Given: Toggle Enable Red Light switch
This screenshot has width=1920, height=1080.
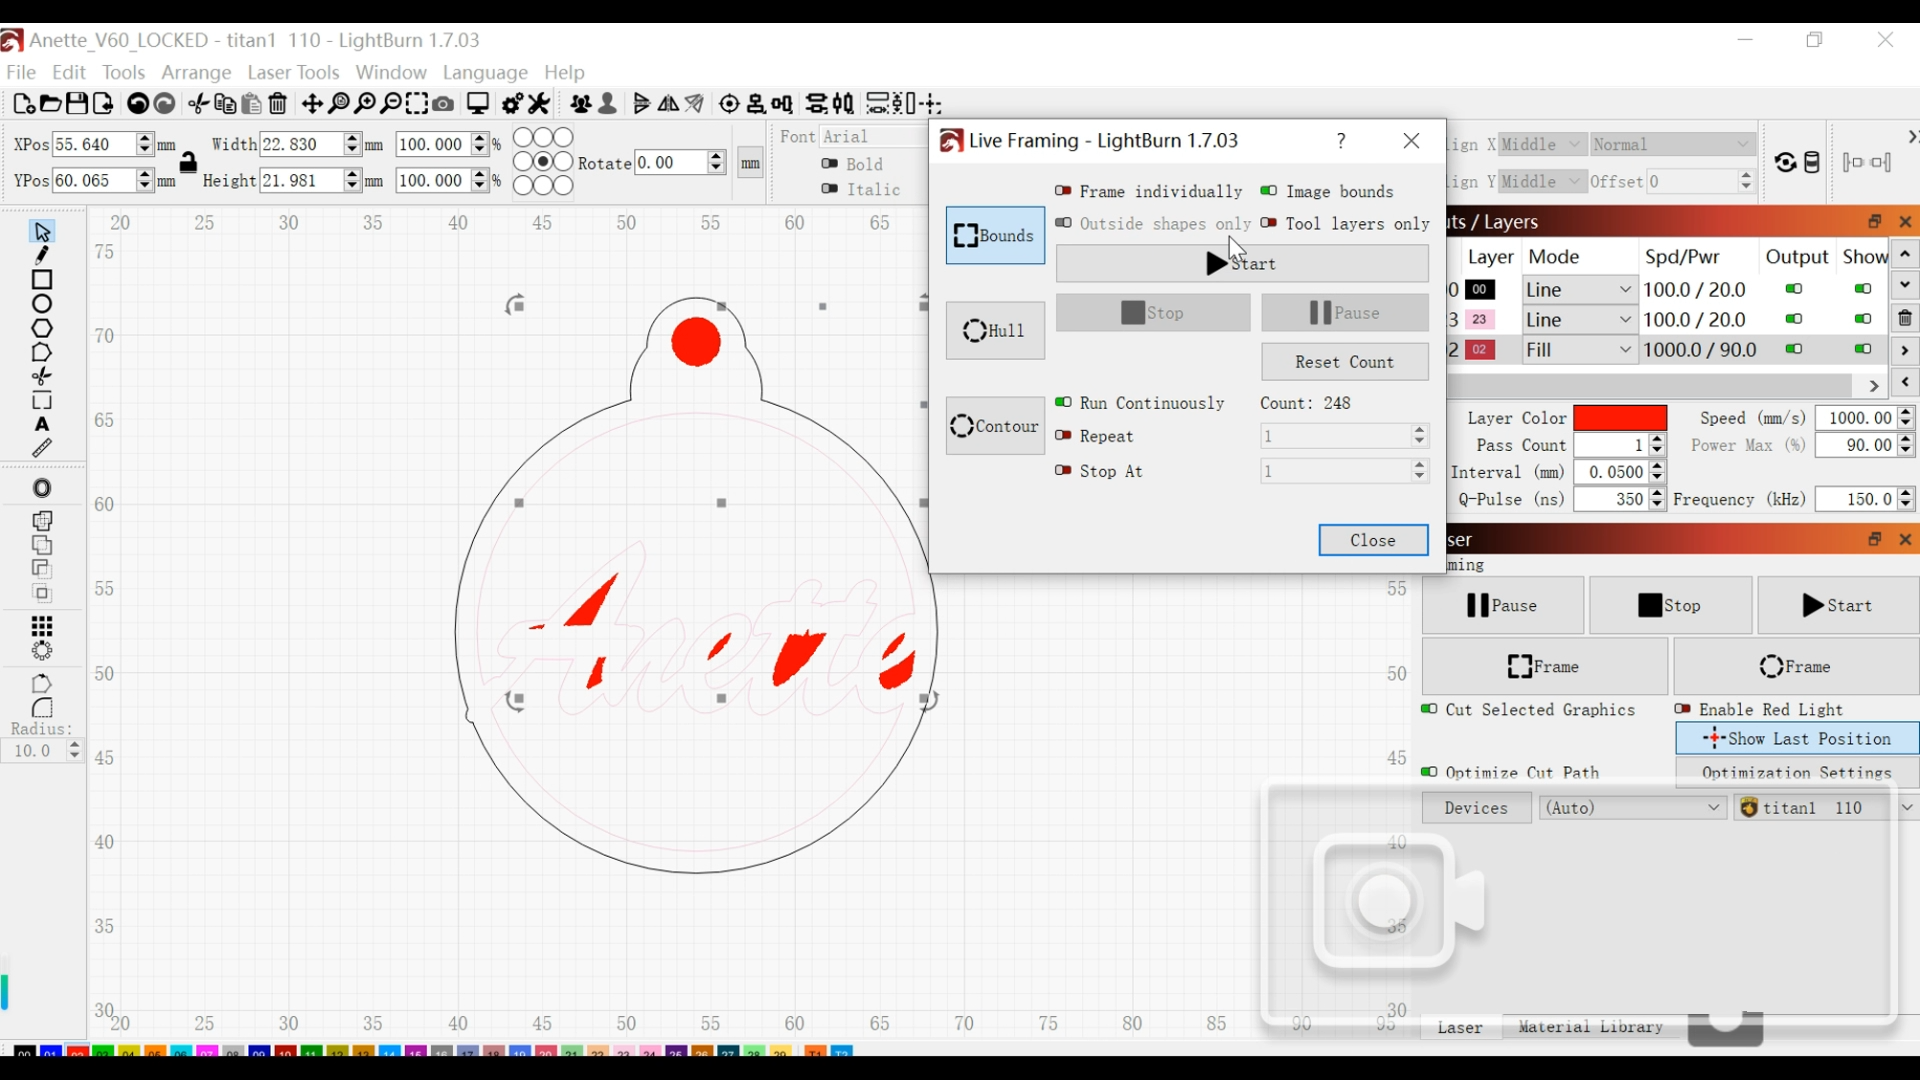Looking at the screenshot, I should click(1684, 709).
